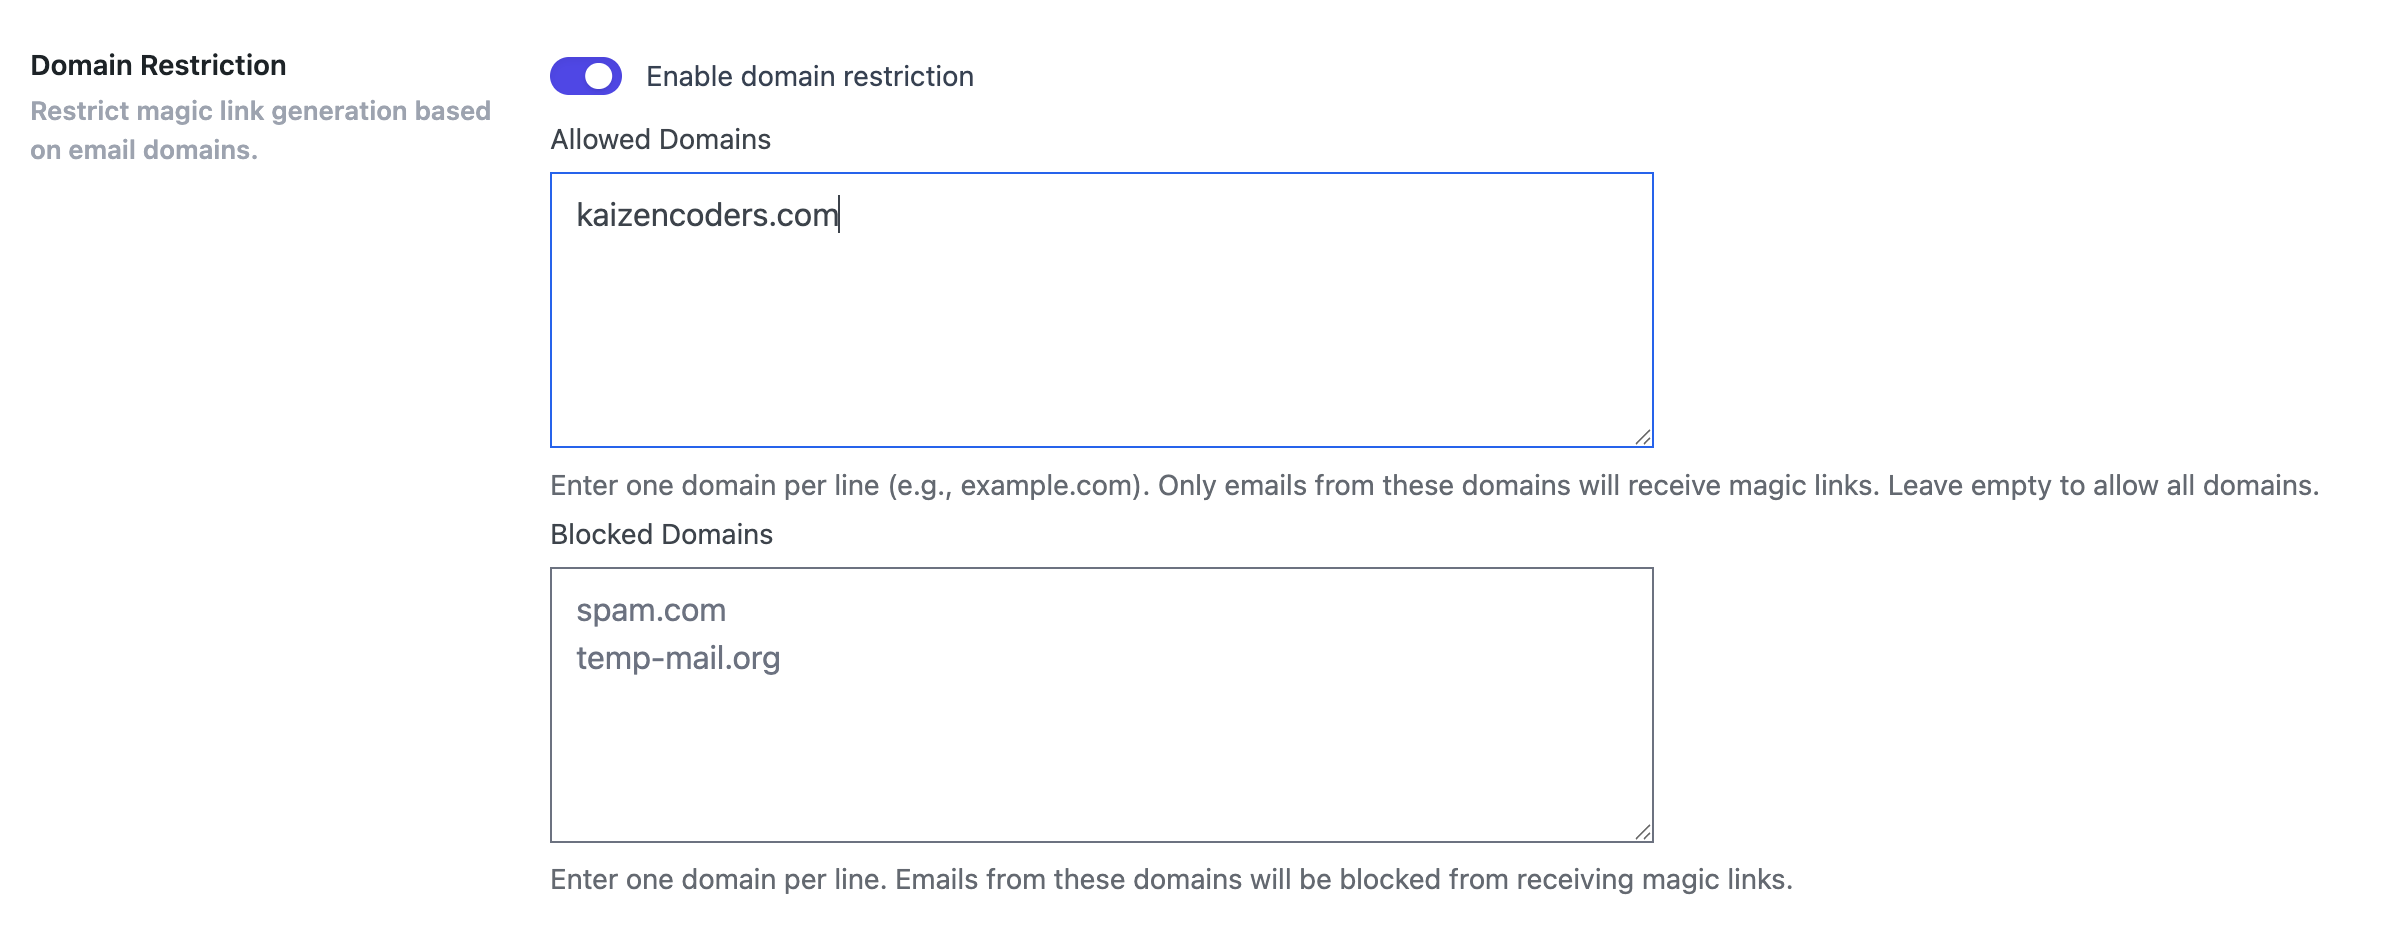The height and width of the screenshot is (950, 2406).
Task: Click the Domain Restriction heading
Action: [160, 65]
